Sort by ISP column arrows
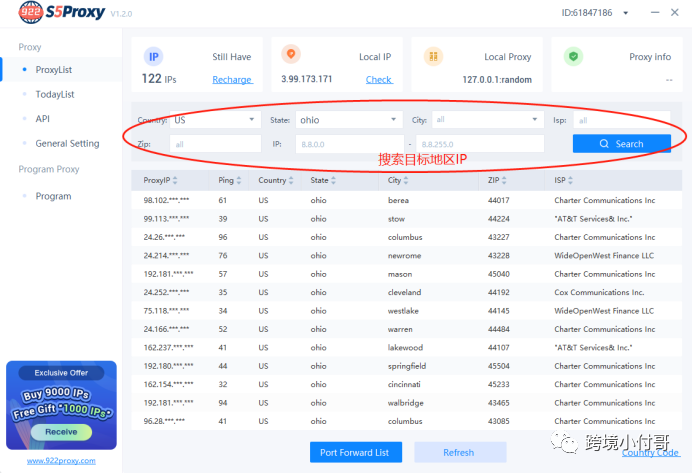Screen dimensions: 692x474 [570, 180]
